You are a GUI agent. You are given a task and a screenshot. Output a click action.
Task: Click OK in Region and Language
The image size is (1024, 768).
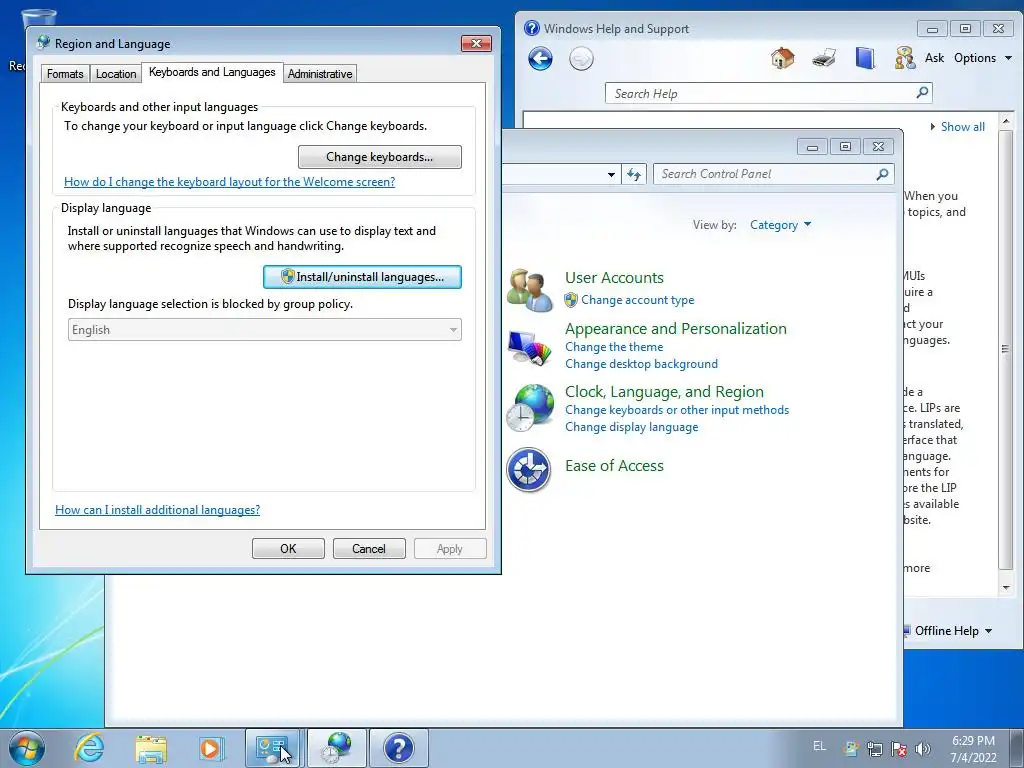(x=288, y=549)
